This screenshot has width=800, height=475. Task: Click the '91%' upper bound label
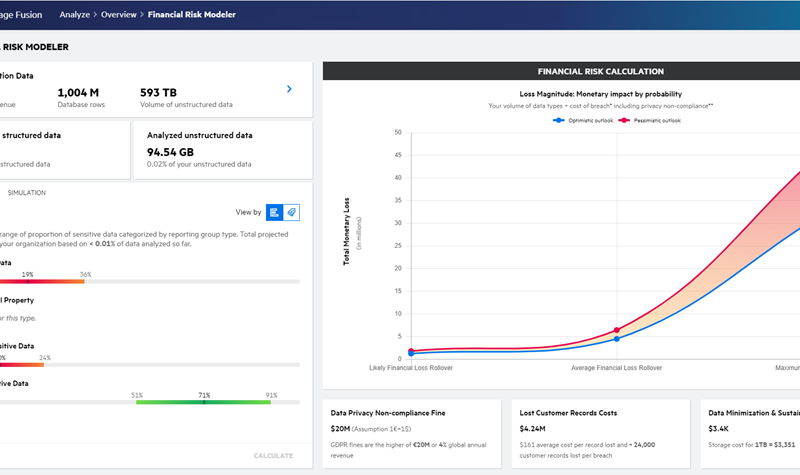[x=271, y=395]
